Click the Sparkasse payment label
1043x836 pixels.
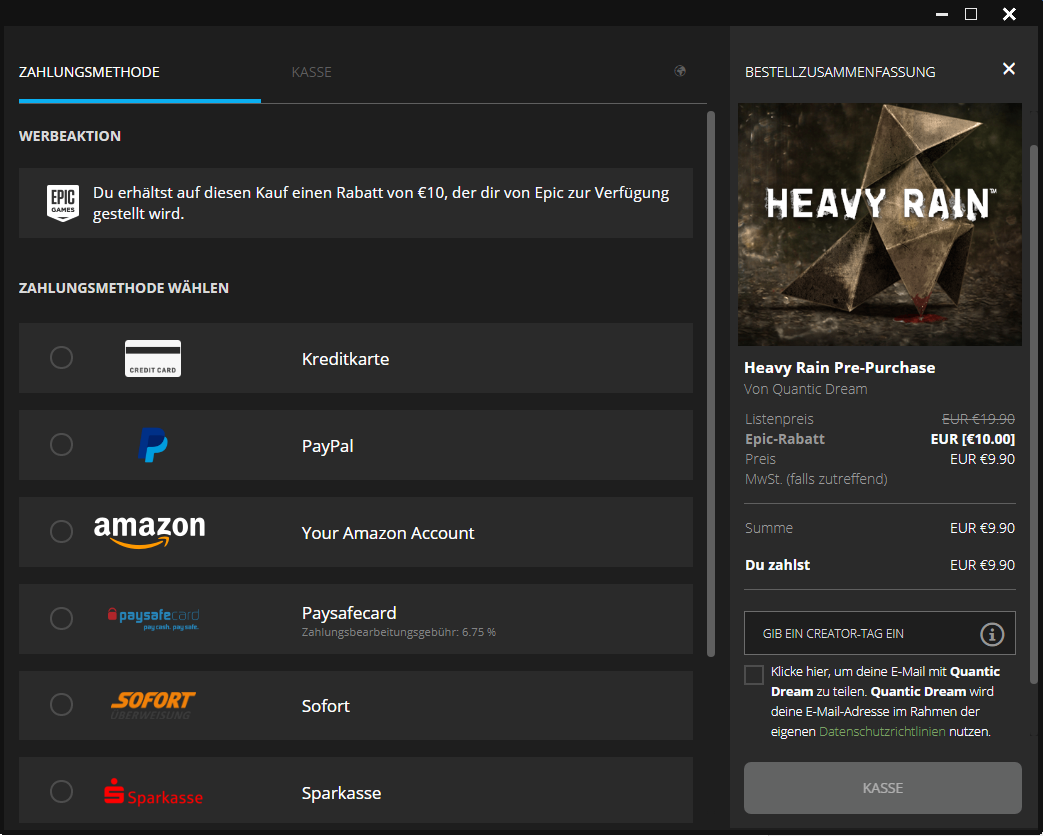(341, 793)
